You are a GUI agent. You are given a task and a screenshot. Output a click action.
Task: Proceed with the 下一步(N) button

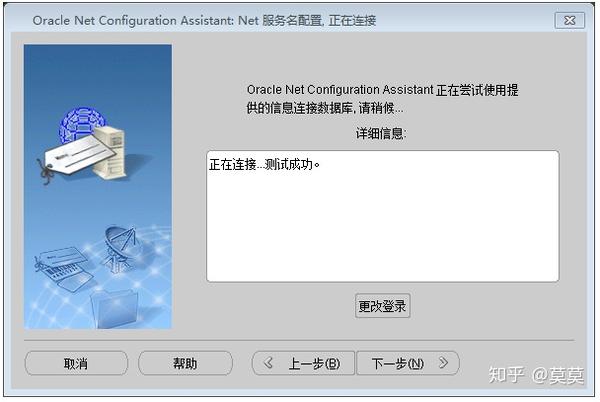pos(407,363)
